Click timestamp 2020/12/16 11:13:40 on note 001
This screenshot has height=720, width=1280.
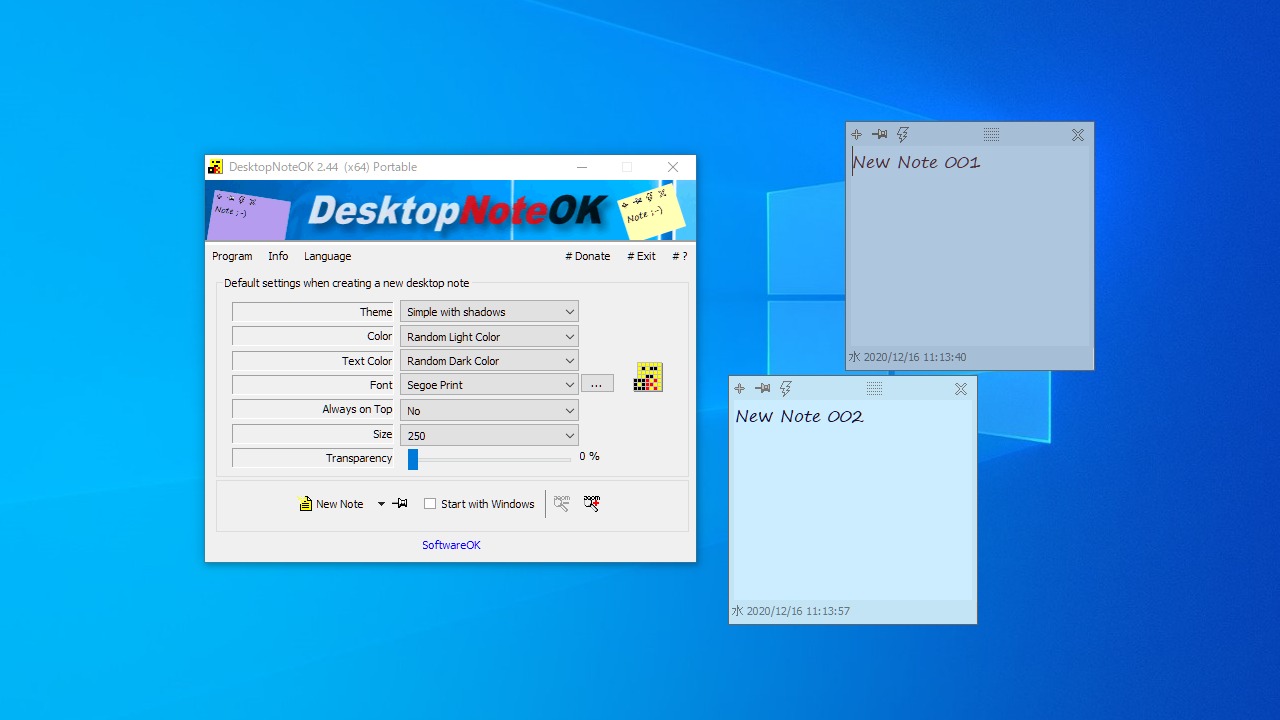click(915, 357)
